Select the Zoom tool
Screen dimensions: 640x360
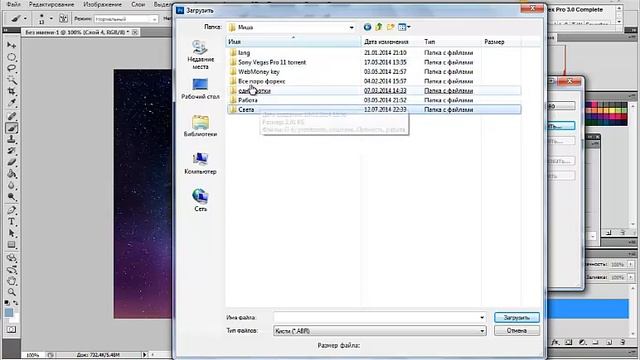(x=11, y=292)
